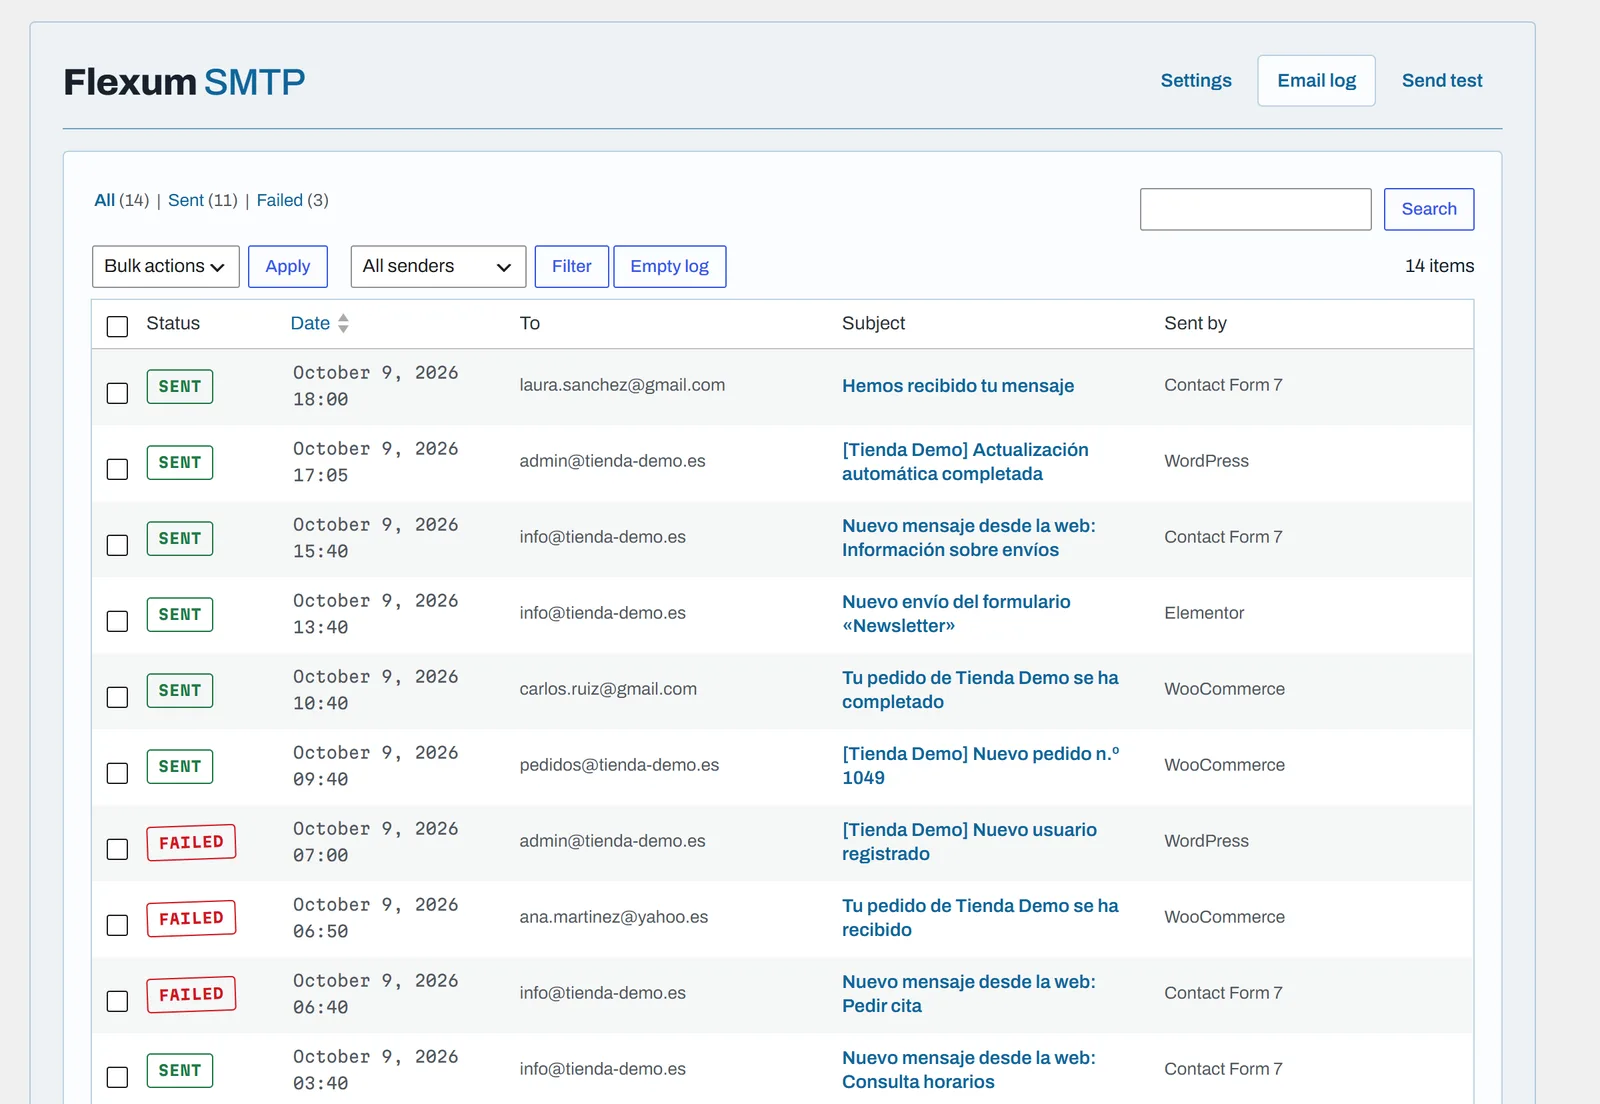Open the 'Pedir cita' email

tap(968, 994)
